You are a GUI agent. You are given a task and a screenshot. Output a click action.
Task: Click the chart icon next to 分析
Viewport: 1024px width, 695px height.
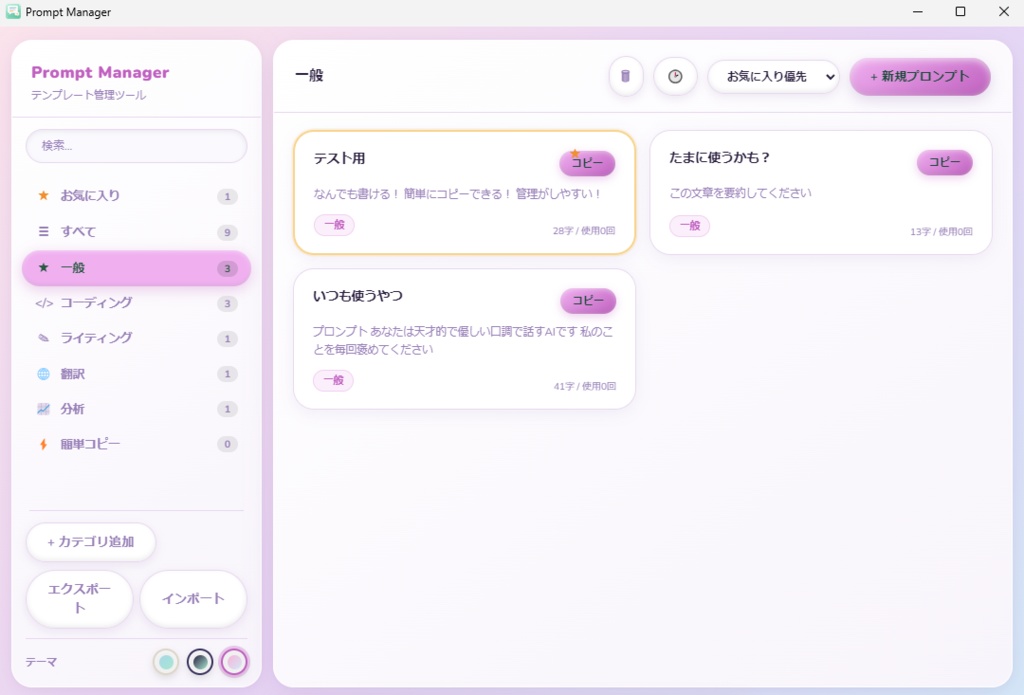pyautogui.click(x=41, y=408)
